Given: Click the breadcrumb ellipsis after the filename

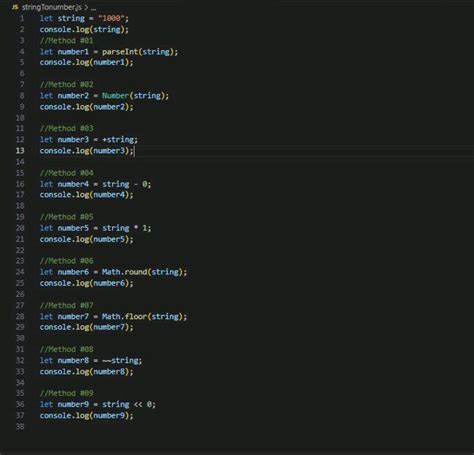Looking at the screenshot, I should tap(93, 8).
